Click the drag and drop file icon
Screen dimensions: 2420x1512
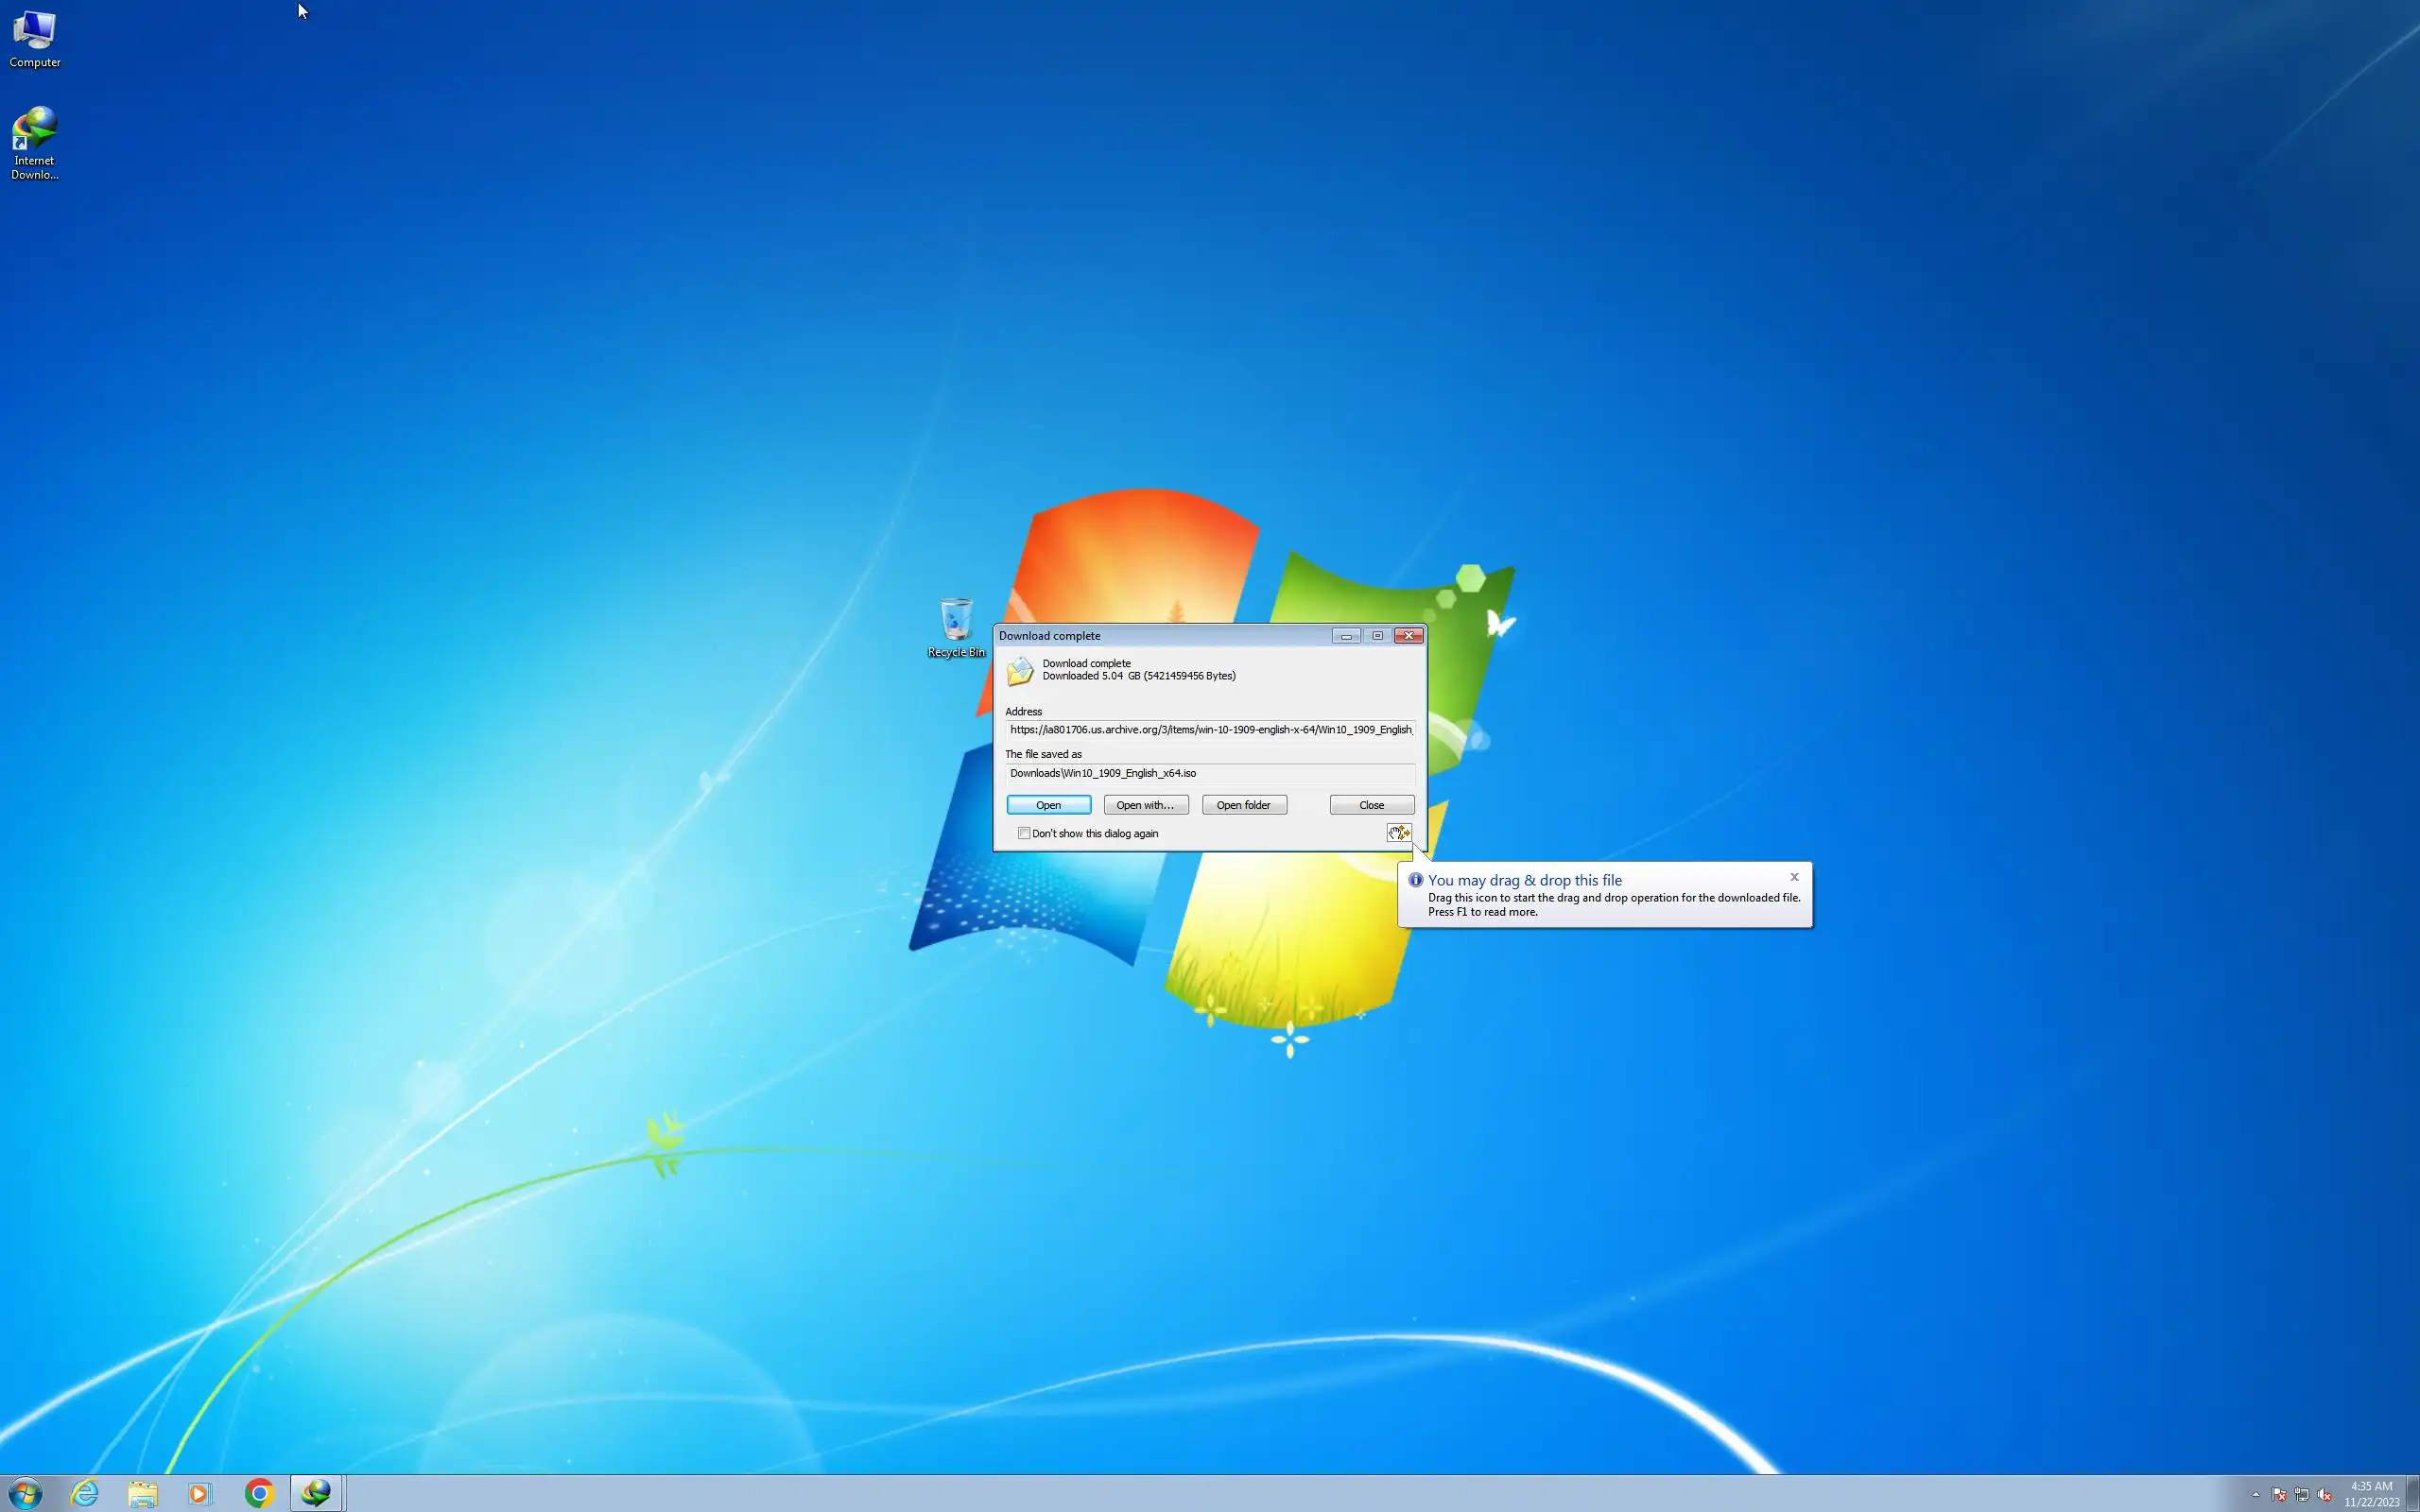[1398, 833]
